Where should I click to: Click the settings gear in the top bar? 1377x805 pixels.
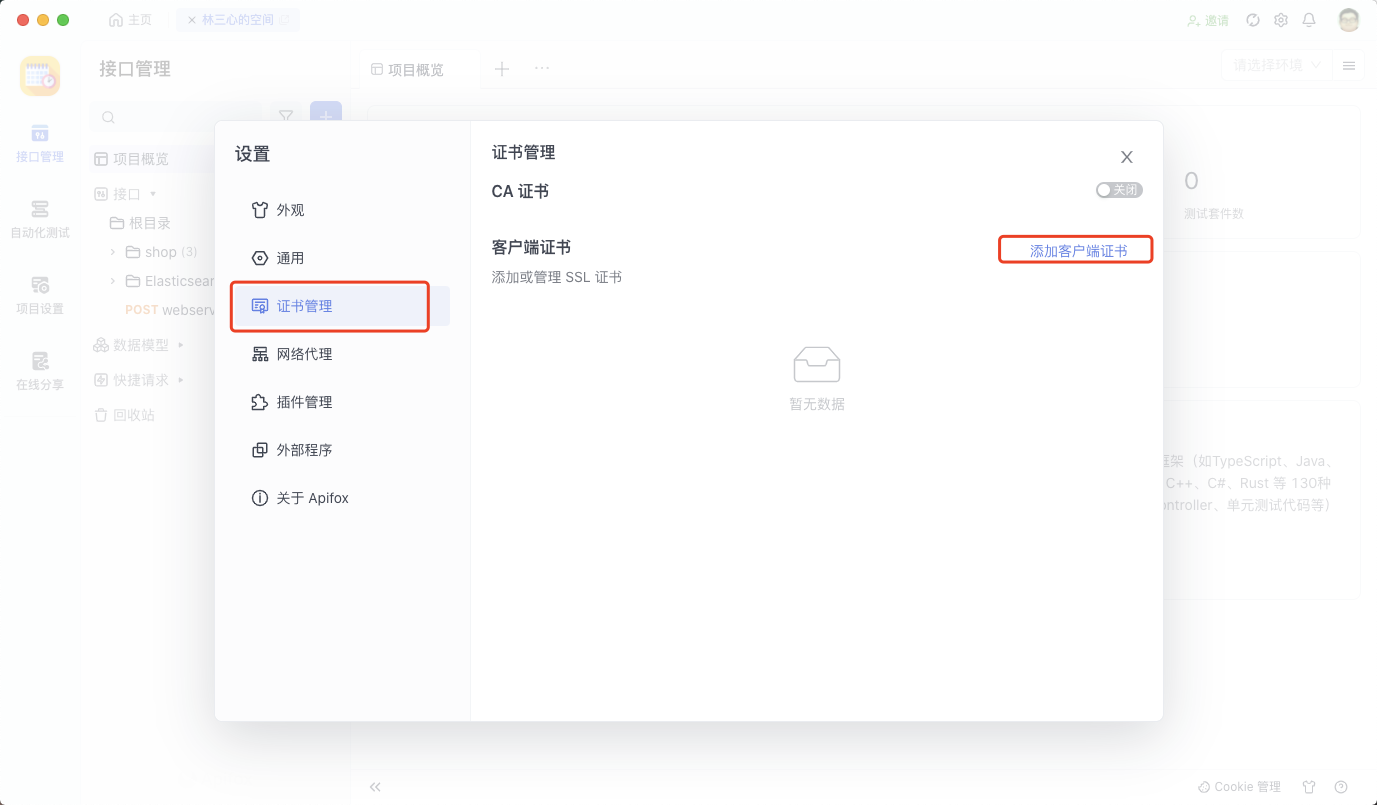click(x=1281, y=19)
